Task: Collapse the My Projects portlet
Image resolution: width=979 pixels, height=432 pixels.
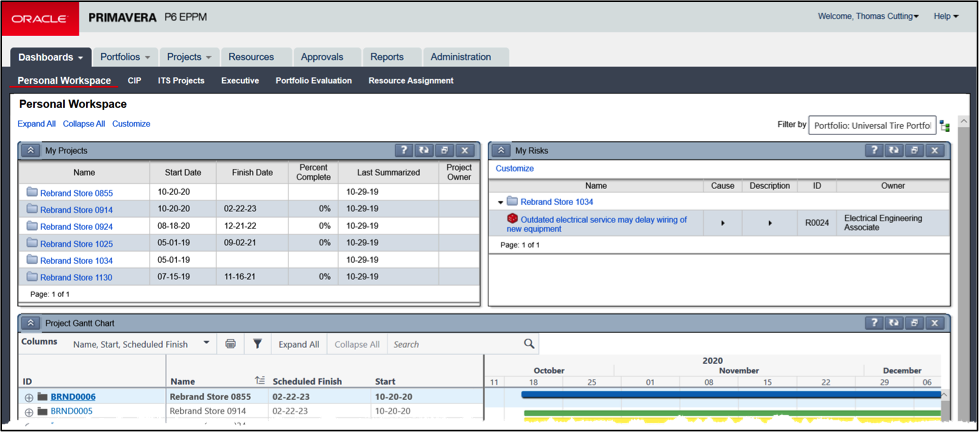Action: point(31,150)
